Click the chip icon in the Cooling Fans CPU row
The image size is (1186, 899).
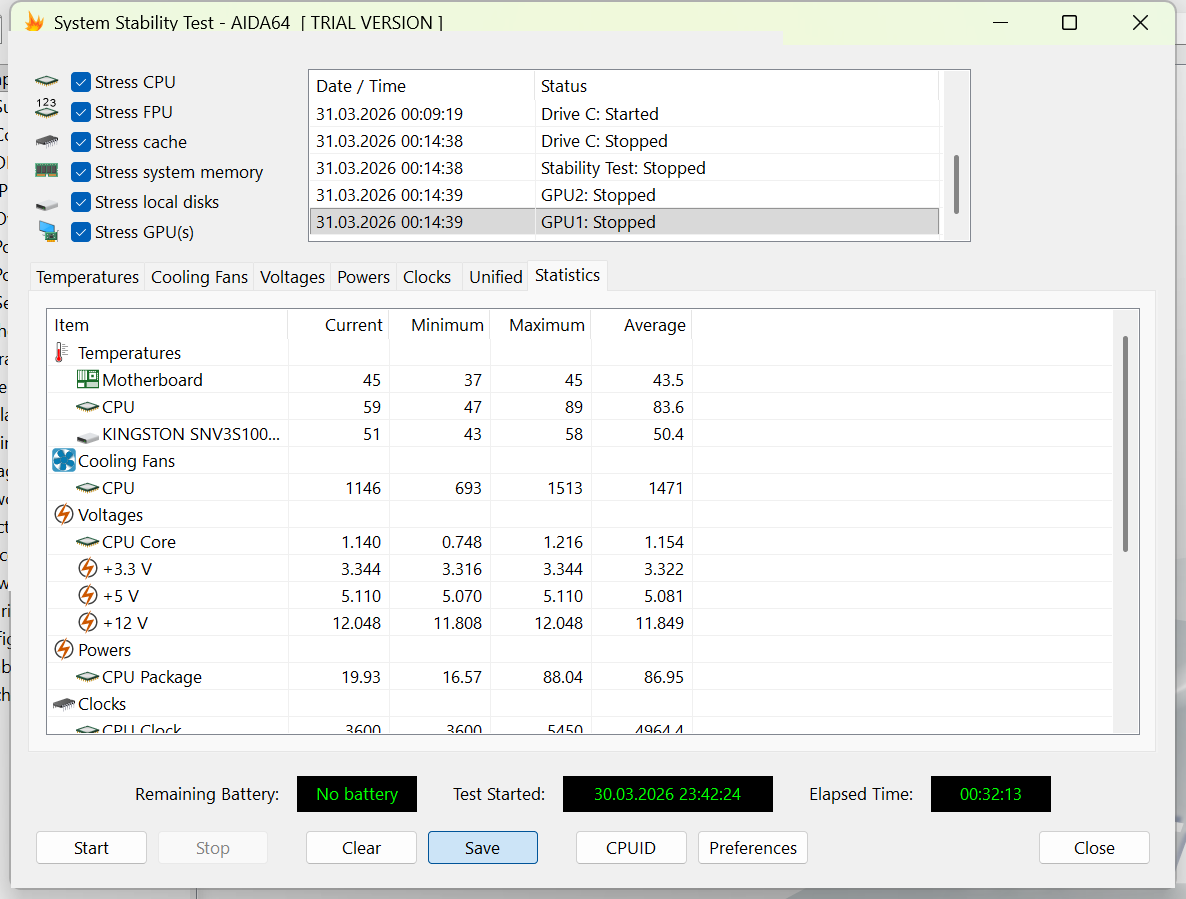click(x=88, y=488)
